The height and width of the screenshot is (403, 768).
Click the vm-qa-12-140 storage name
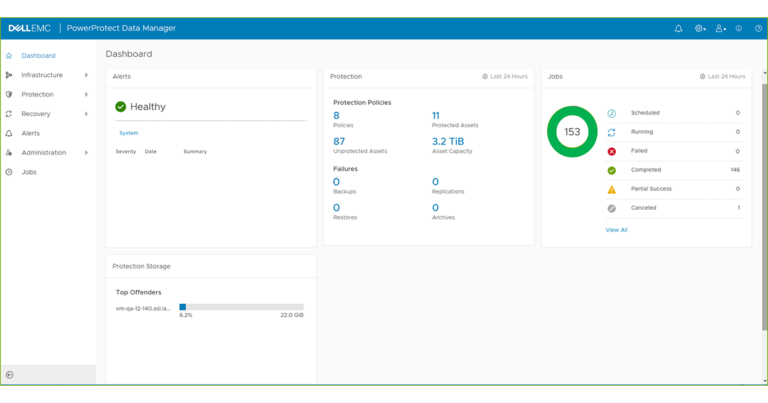point(143,308)
